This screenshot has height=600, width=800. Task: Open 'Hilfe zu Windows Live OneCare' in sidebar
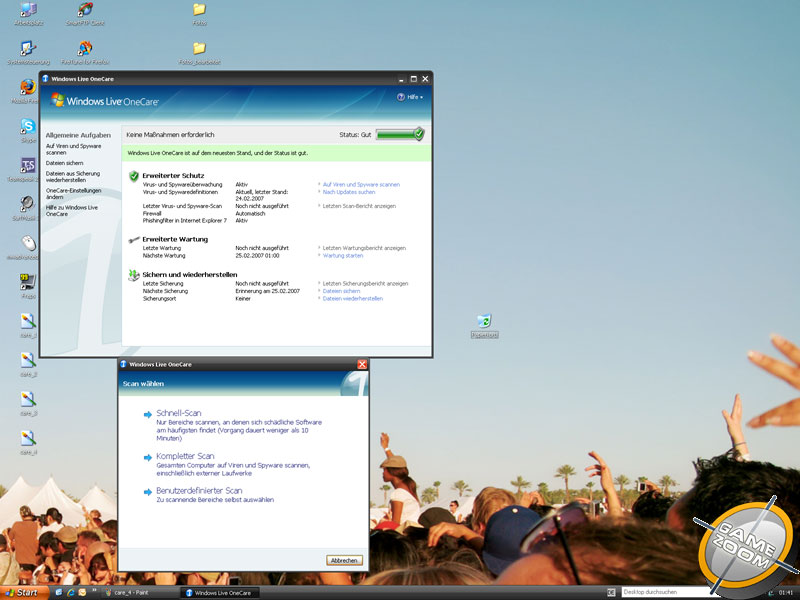pos(71,211)
